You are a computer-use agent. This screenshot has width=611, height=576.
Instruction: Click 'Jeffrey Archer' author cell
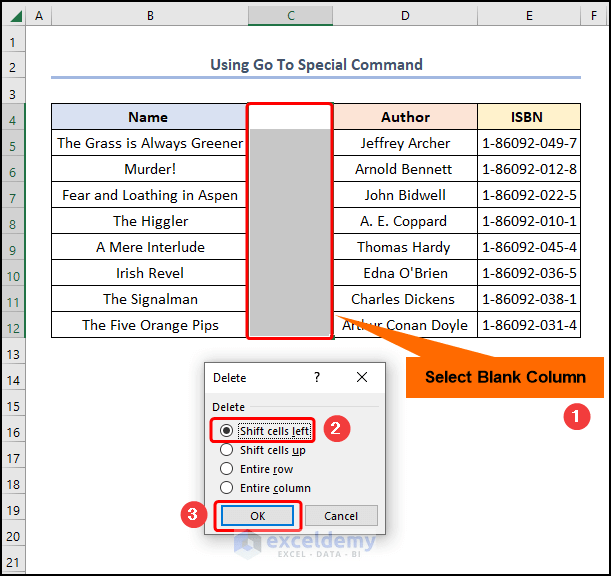coord(405,143)
